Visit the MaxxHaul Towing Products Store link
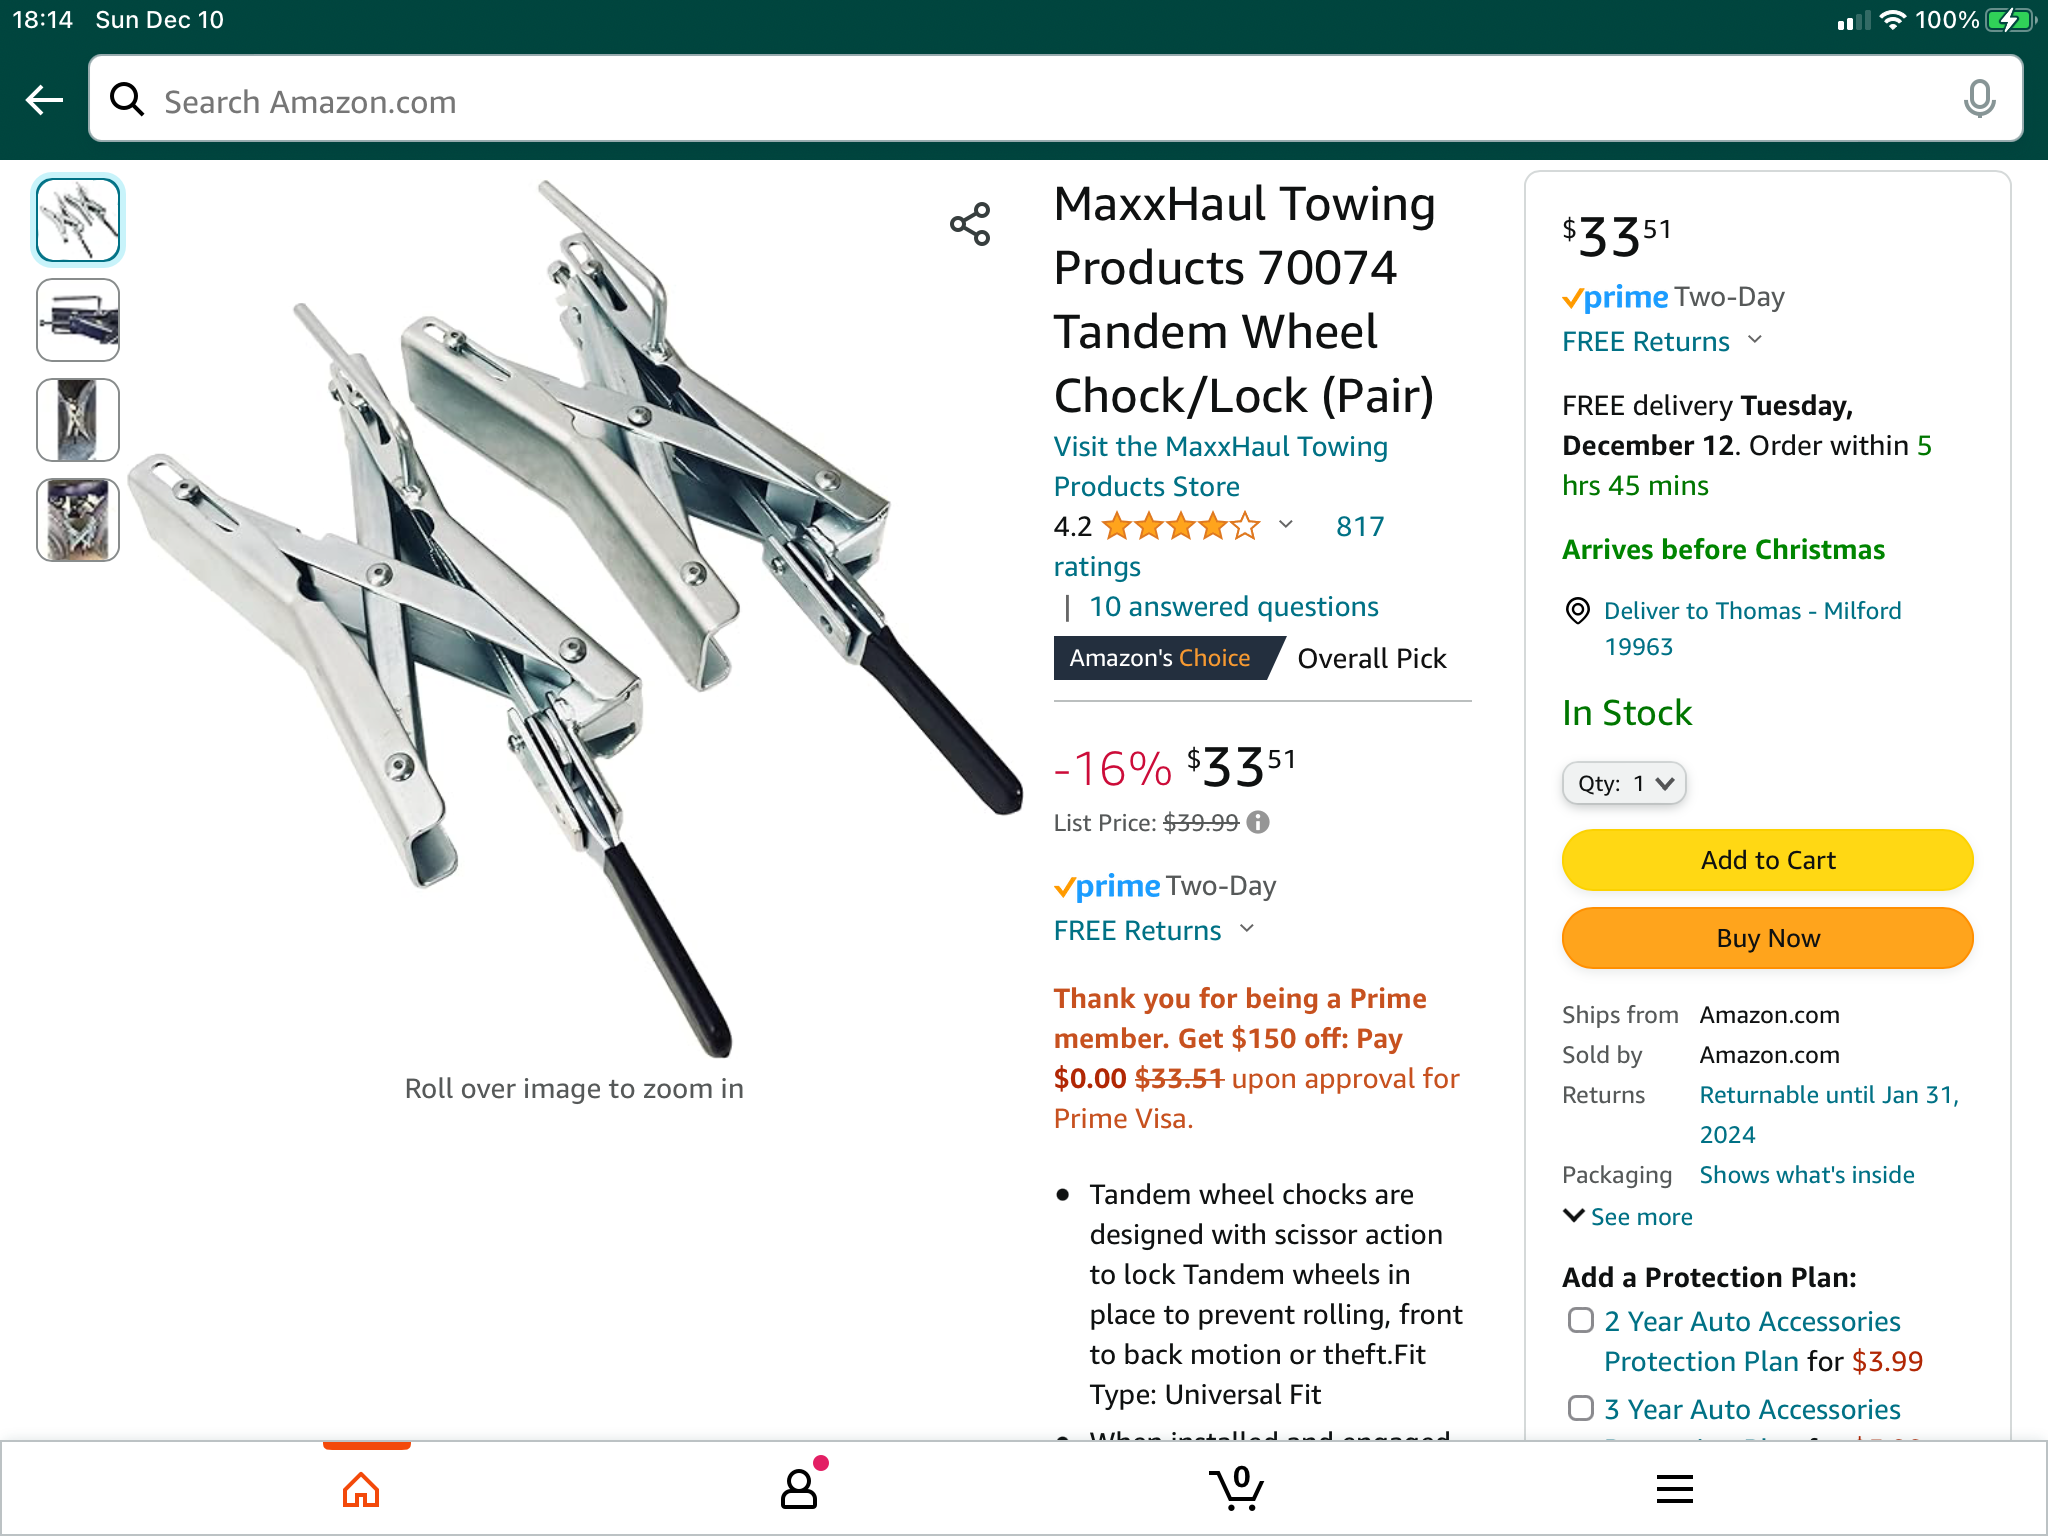Viewport: 2048px width, 1536px height. (1220, 466)
